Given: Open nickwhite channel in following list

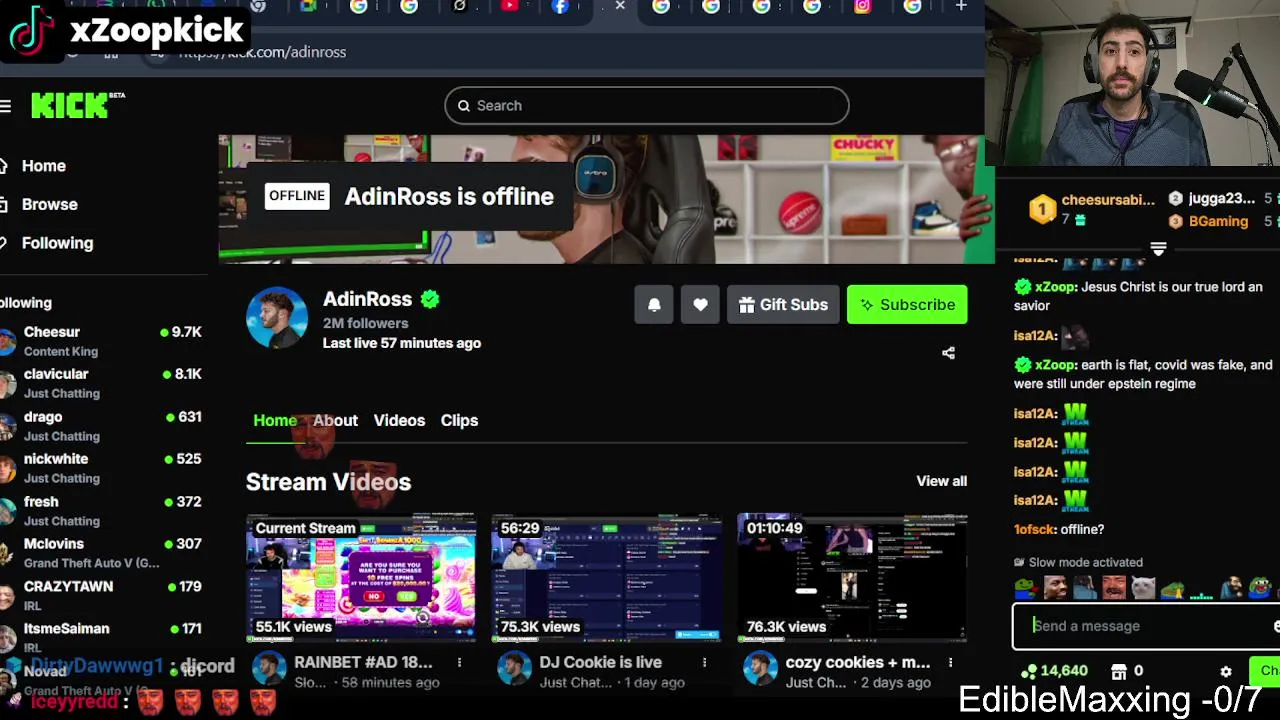Looking at the screenshot, I should click(101, 468).
